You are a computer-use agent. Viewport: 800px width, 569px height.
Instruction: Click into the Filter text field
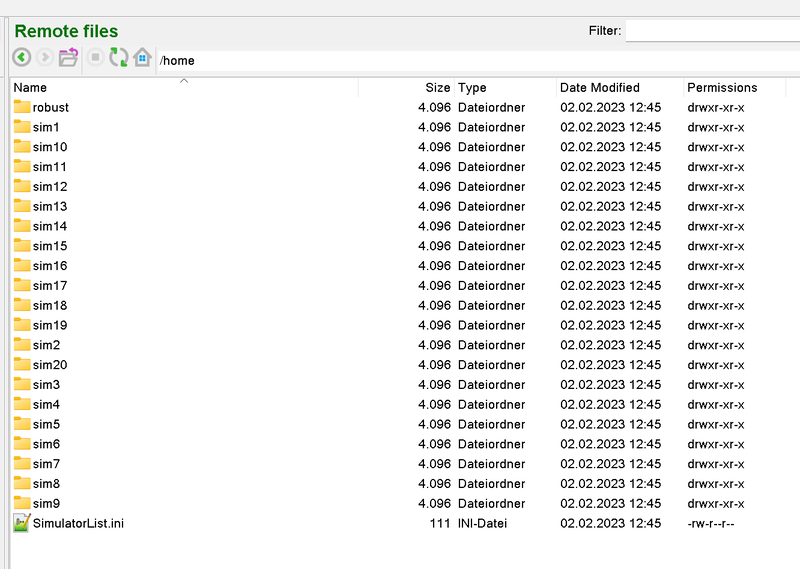click(x=712, y=31)
